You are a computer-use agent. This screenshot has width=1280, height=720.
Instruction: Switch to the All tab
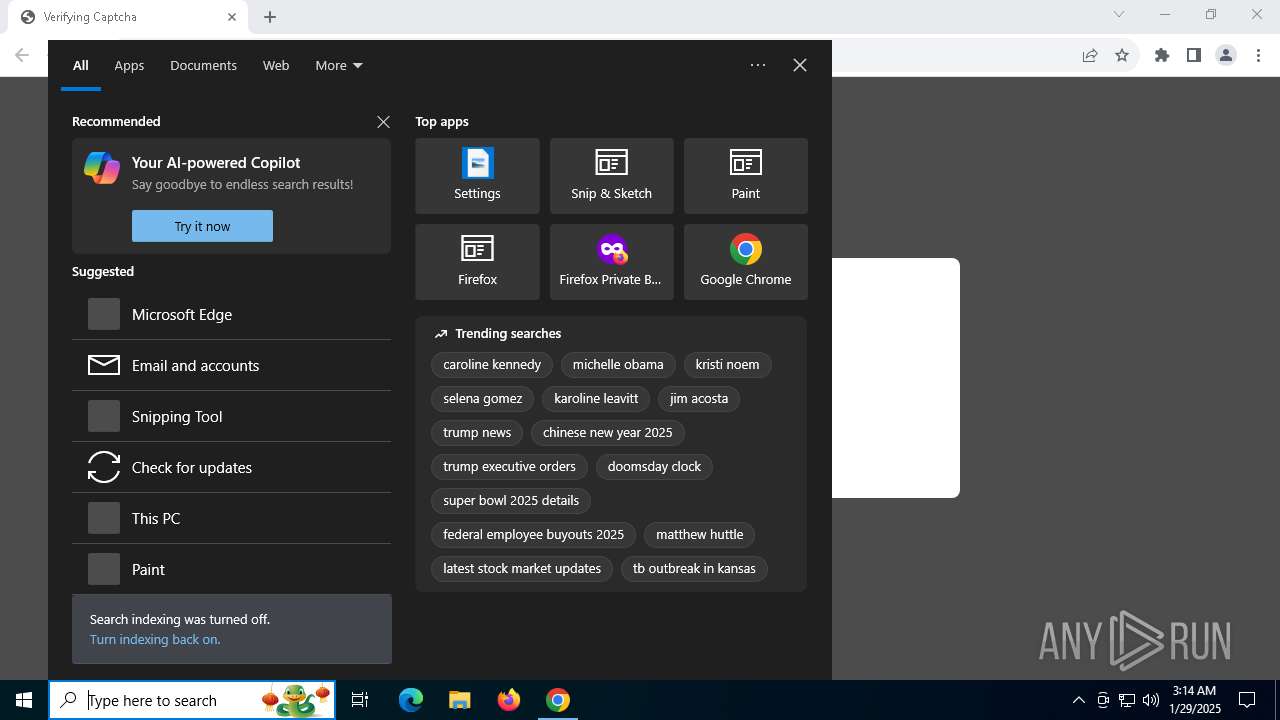coord(81,65)
